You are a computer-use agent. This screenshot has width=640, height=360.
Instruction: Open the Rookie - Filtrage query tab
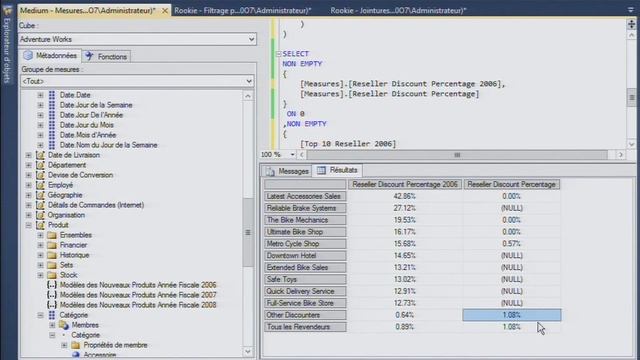pyautogui.click(x=242, y=11)
